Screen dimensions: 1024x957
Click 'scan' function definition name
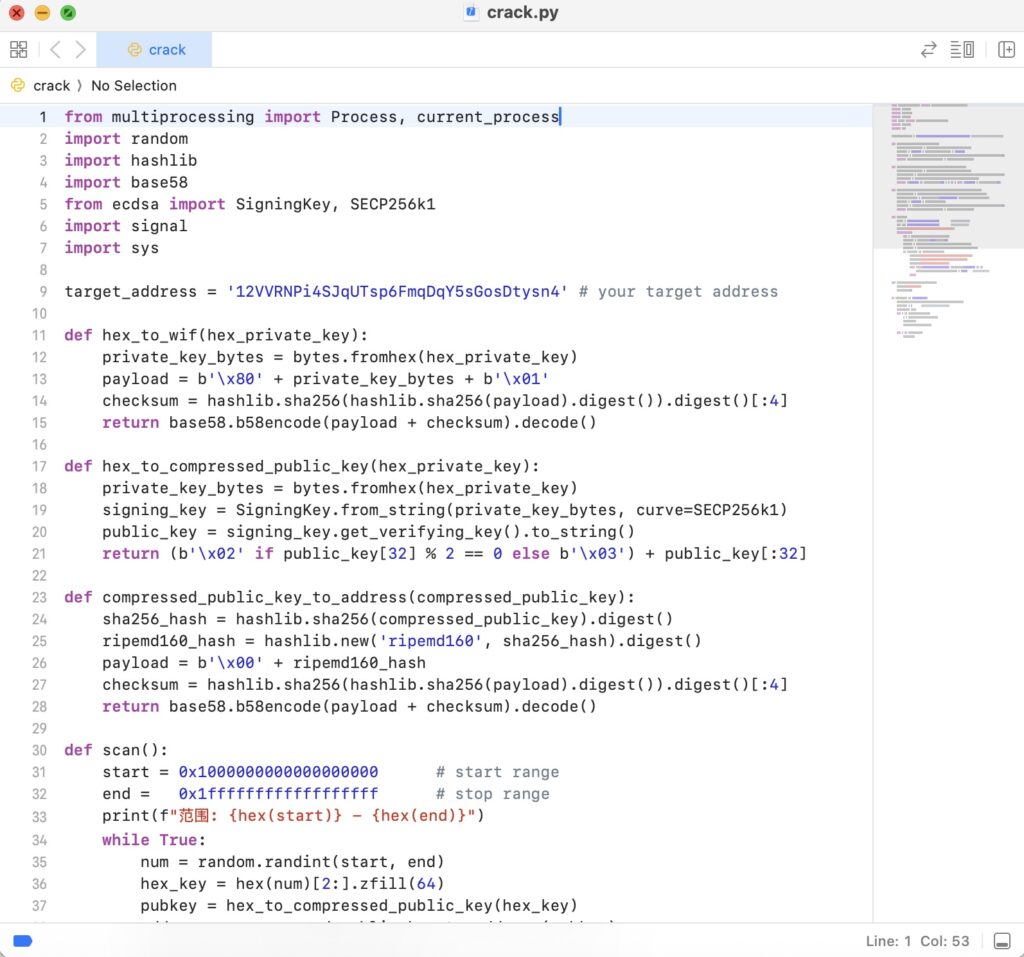pyautogui.click(x=121, y=750)
